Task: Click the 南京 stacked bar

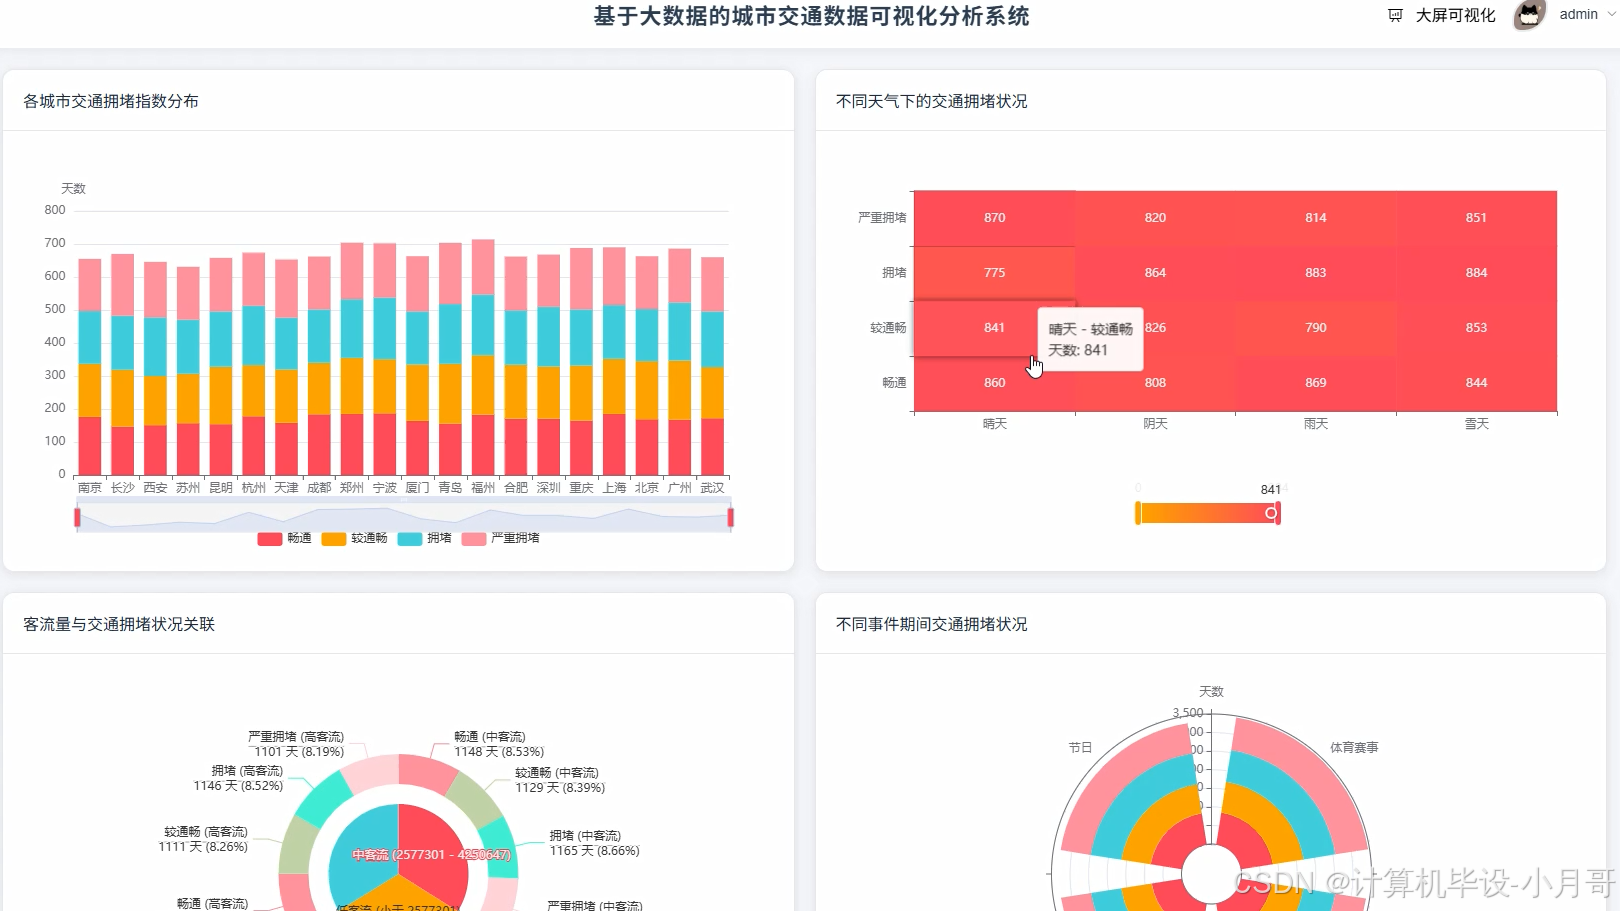Action: [x=90, y=367]
